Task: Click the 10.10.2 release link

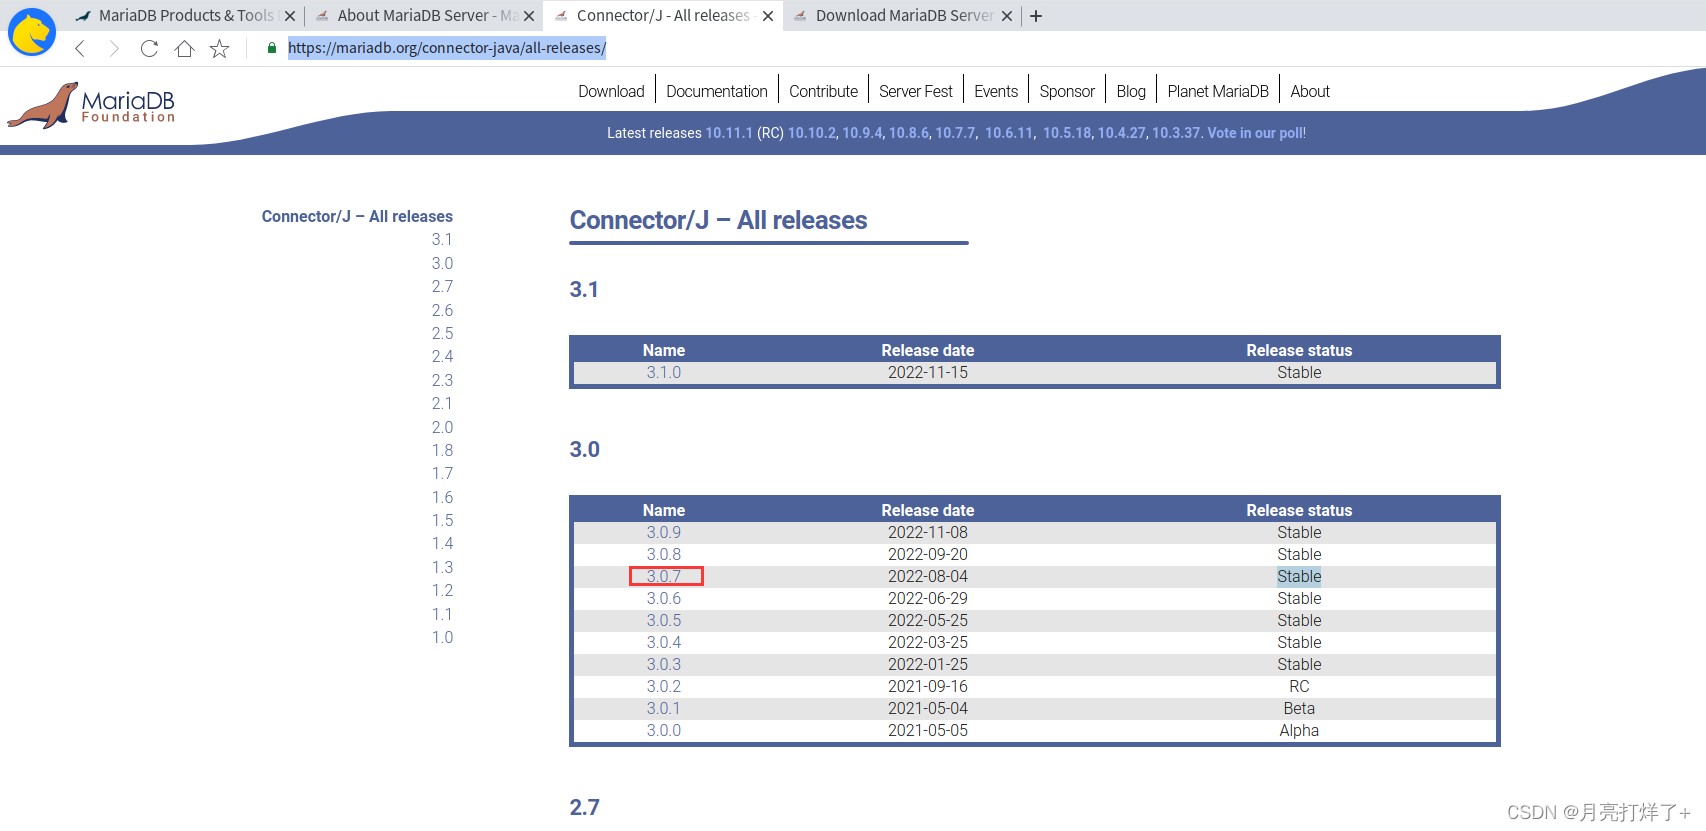Action: [x=811, y=133]
